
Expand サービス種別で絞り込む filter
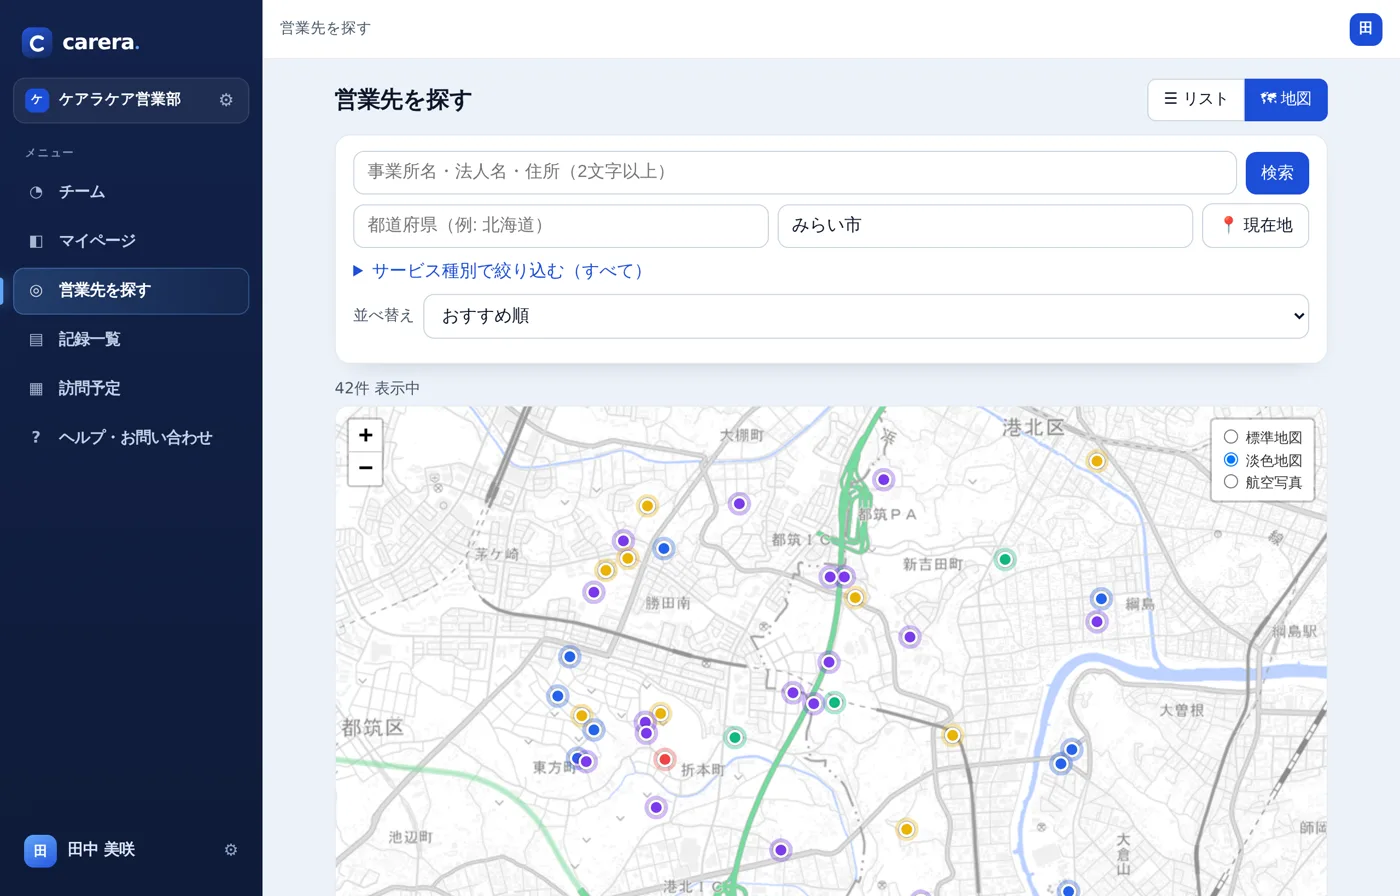point(500,271)
